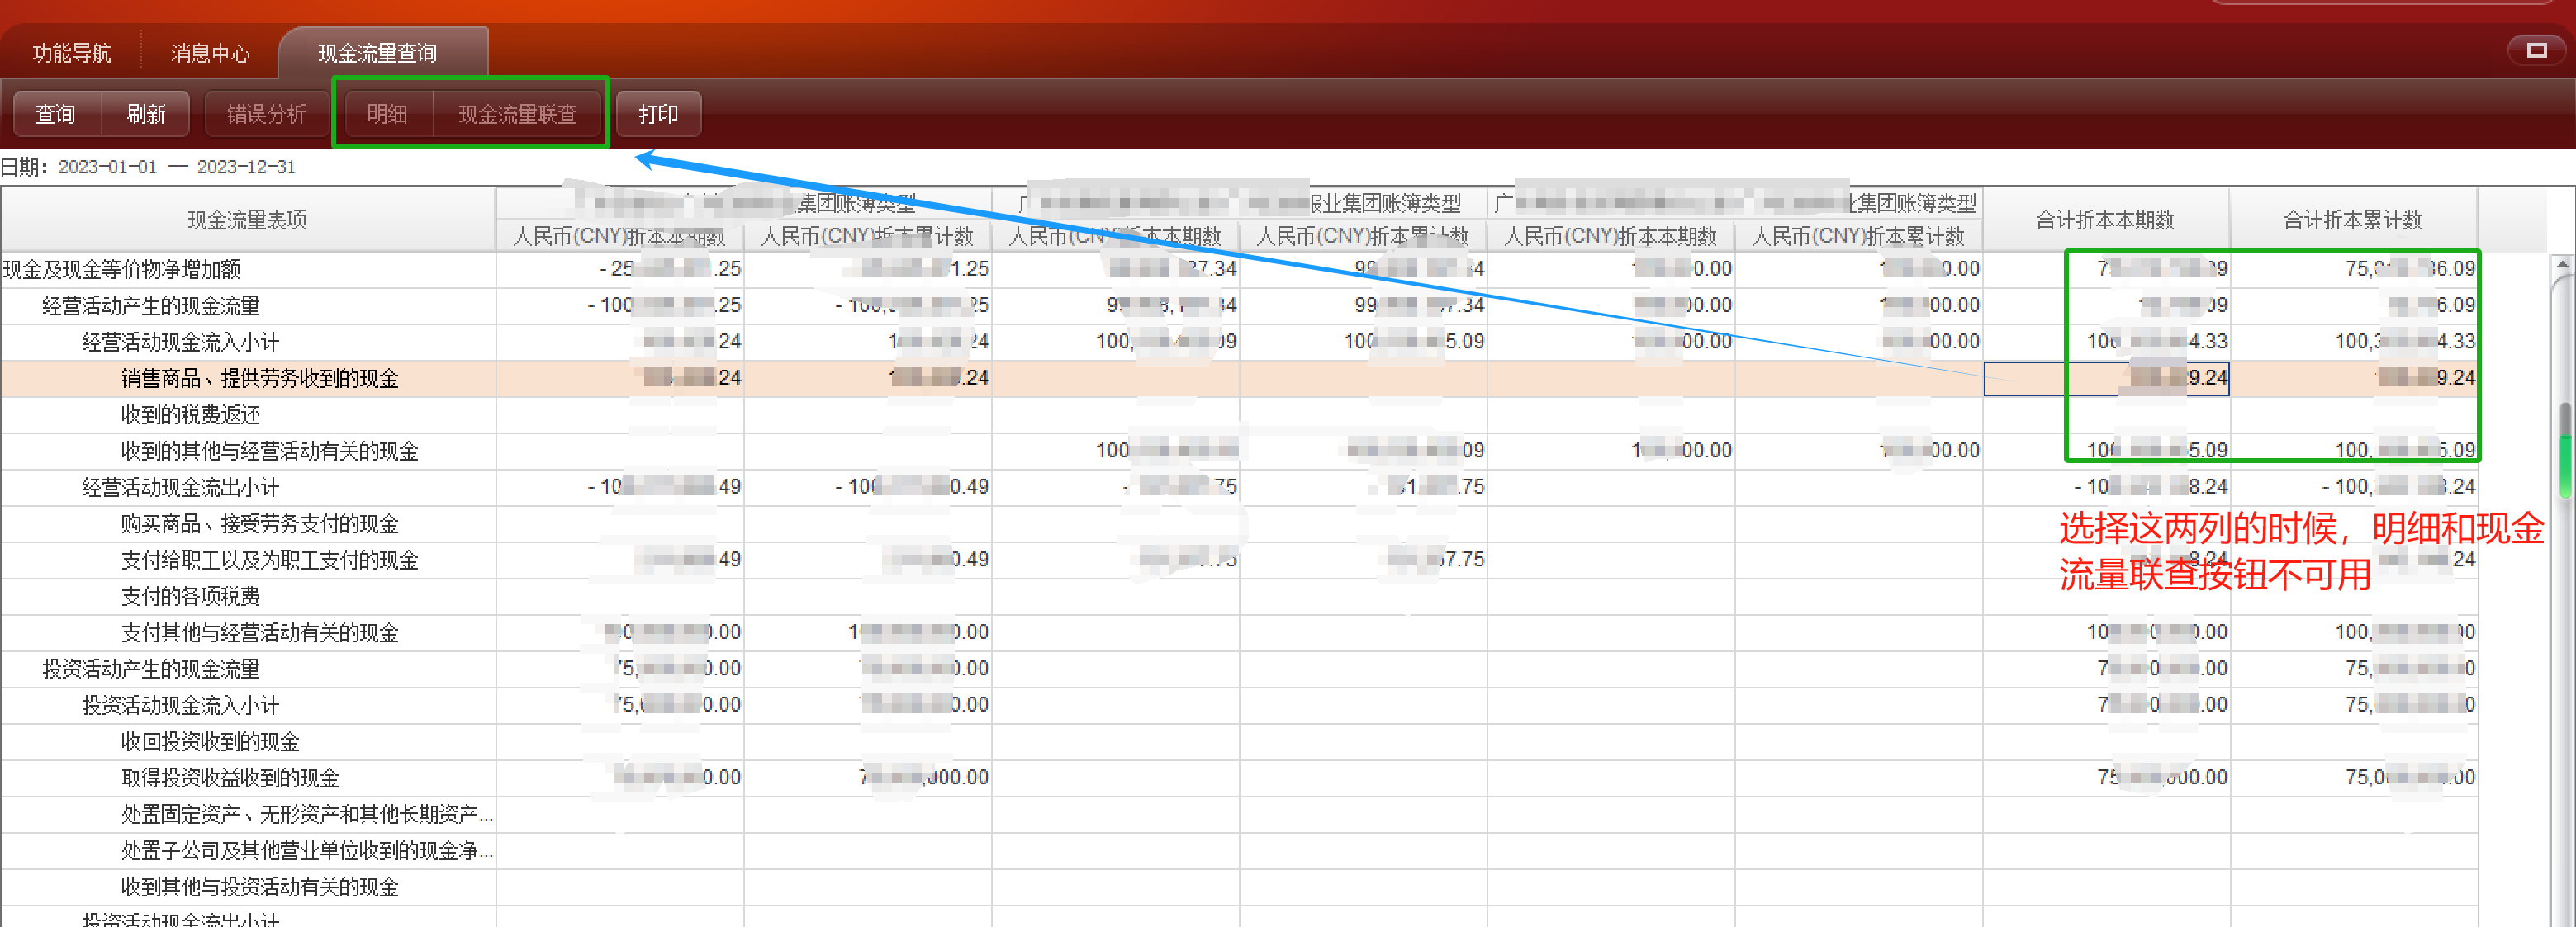Select row 投资活动产生的现金流量
Screen dimensions: 2576x927
tap(1239, 669)
